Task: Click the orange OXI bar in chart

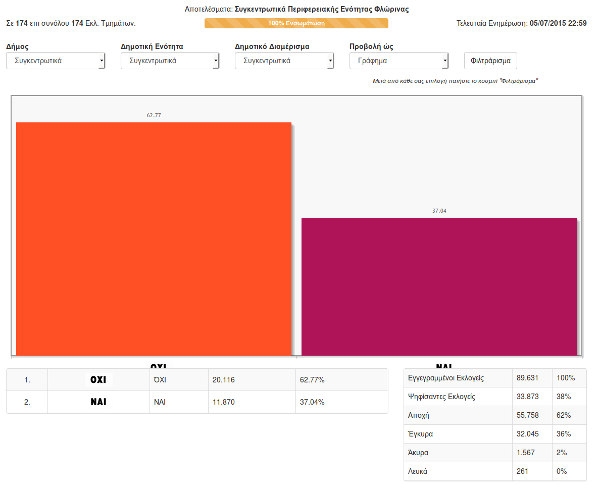Action: tap(153, 238)
